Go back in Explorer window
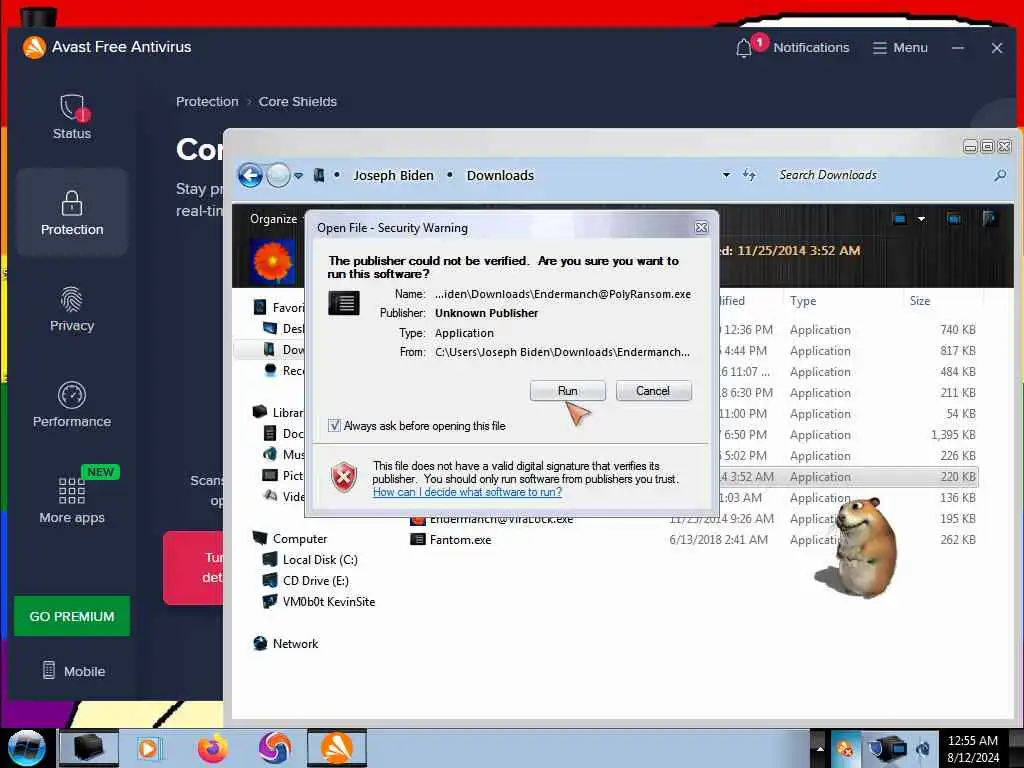 (250, 175)
